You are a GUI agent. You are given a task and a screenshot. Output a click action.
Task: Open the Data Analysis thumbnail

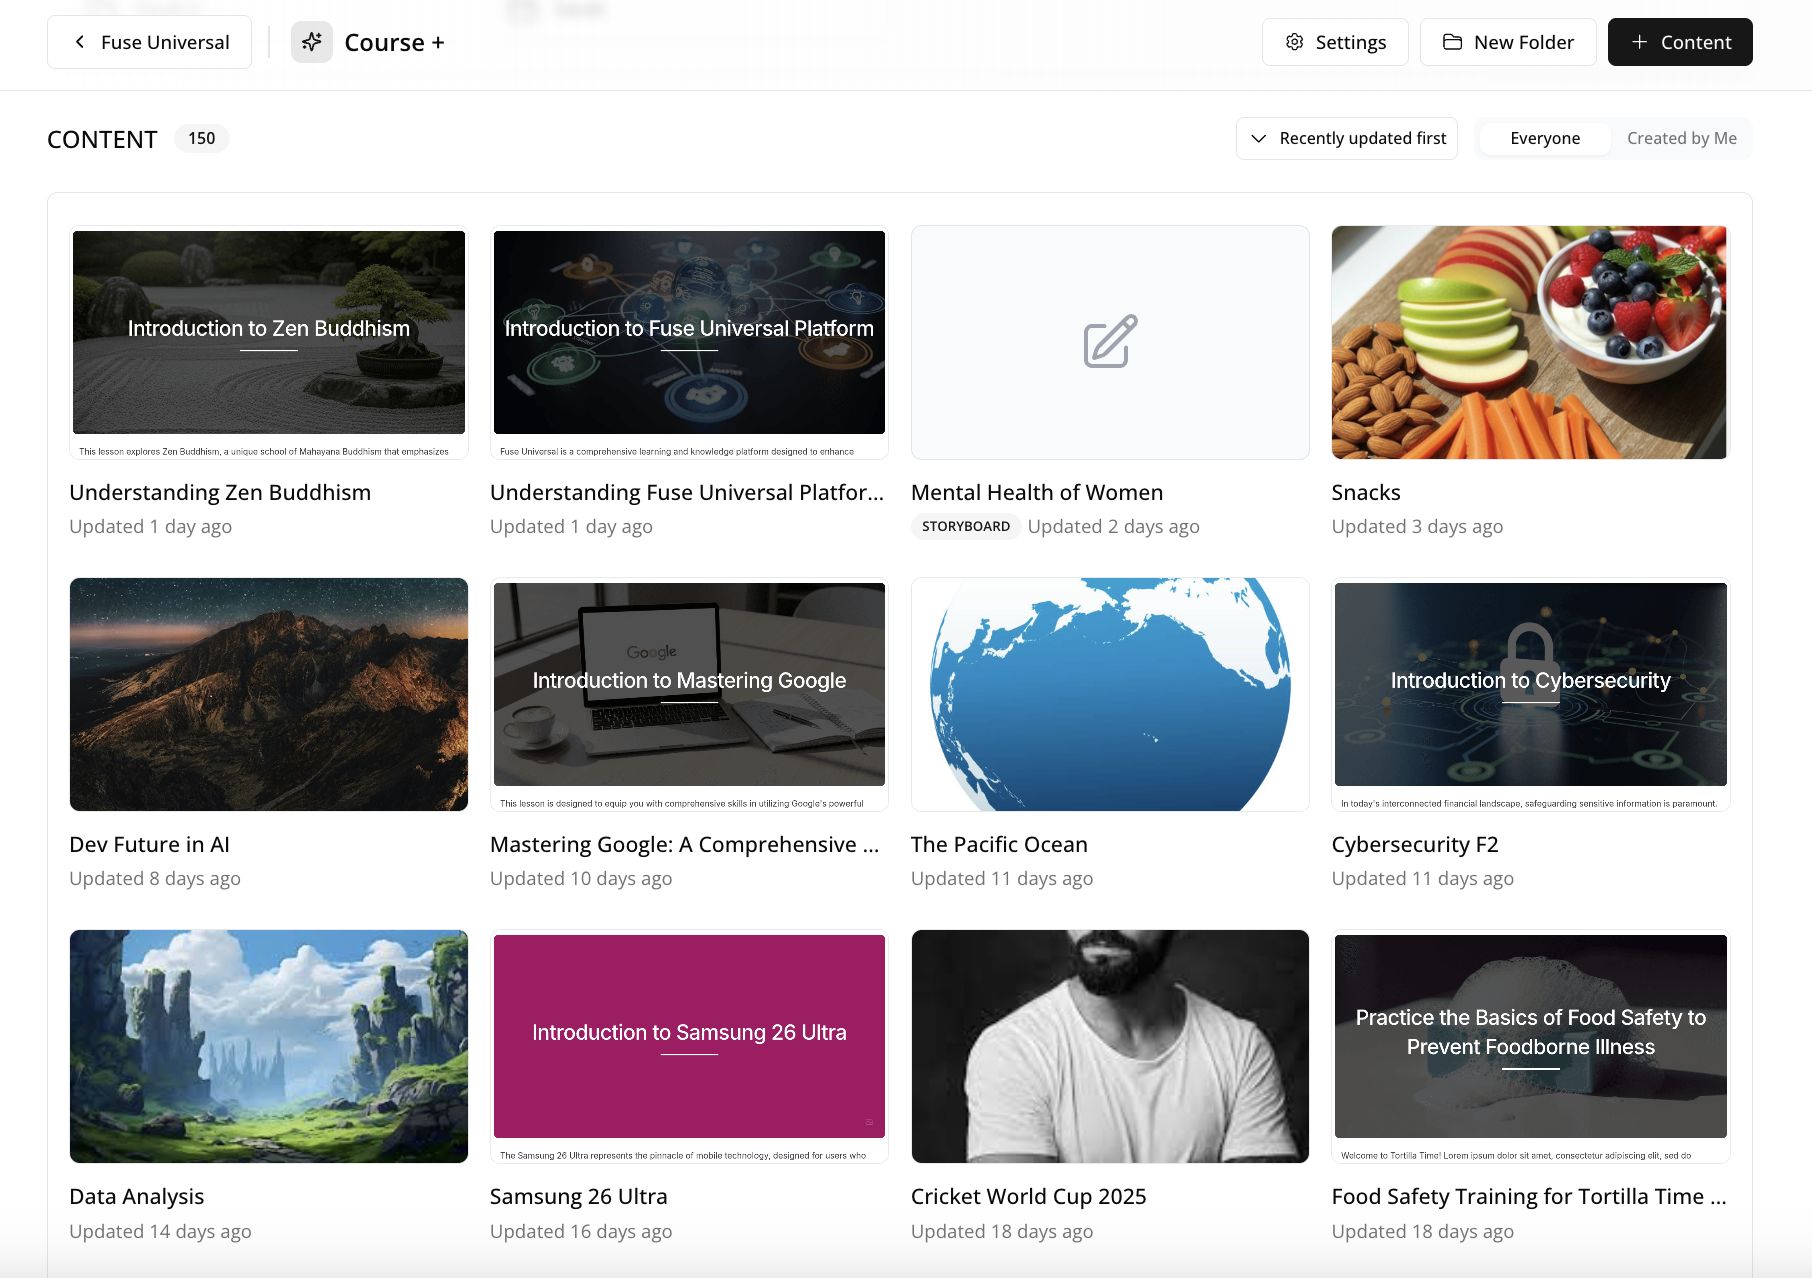pos(269,1046)
